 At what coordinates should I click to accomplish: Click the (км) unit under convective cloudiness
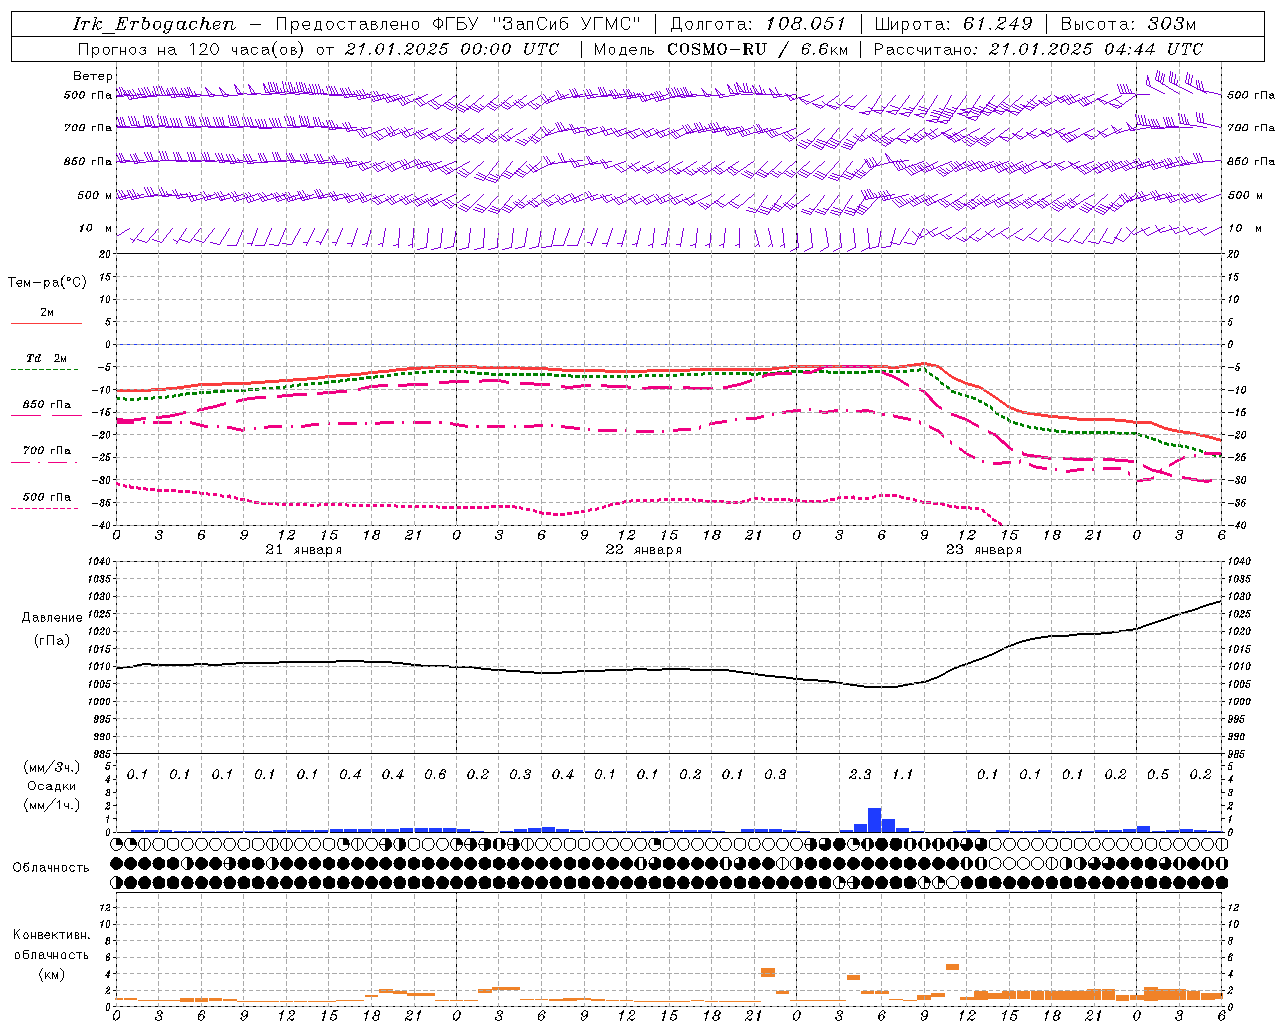(x=52, y=974)
